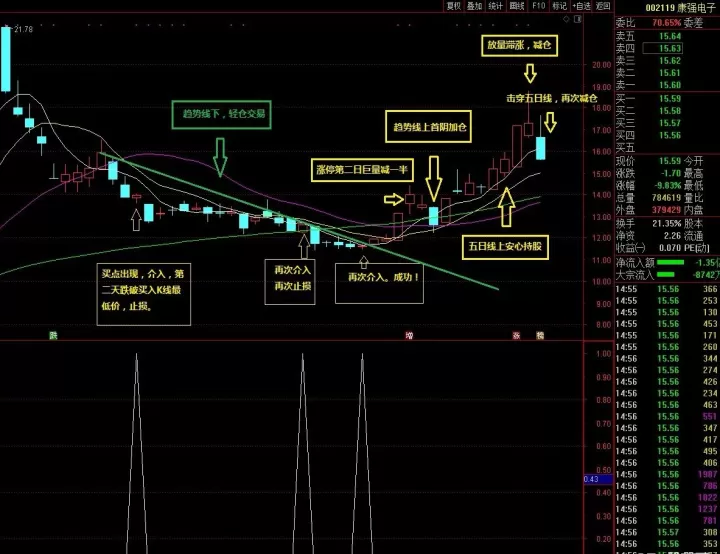This screenshot has height=554, width=720.
Task: Select the boxed 卖四 price 15.63
Action: coord(663,48)
